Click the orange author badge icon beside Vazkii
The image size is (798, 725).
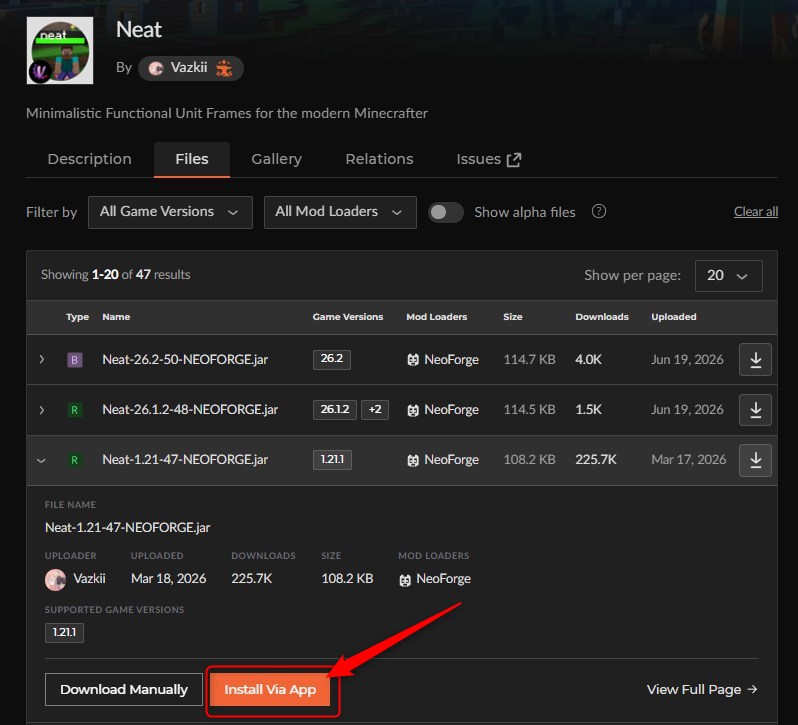pos(224,68)
